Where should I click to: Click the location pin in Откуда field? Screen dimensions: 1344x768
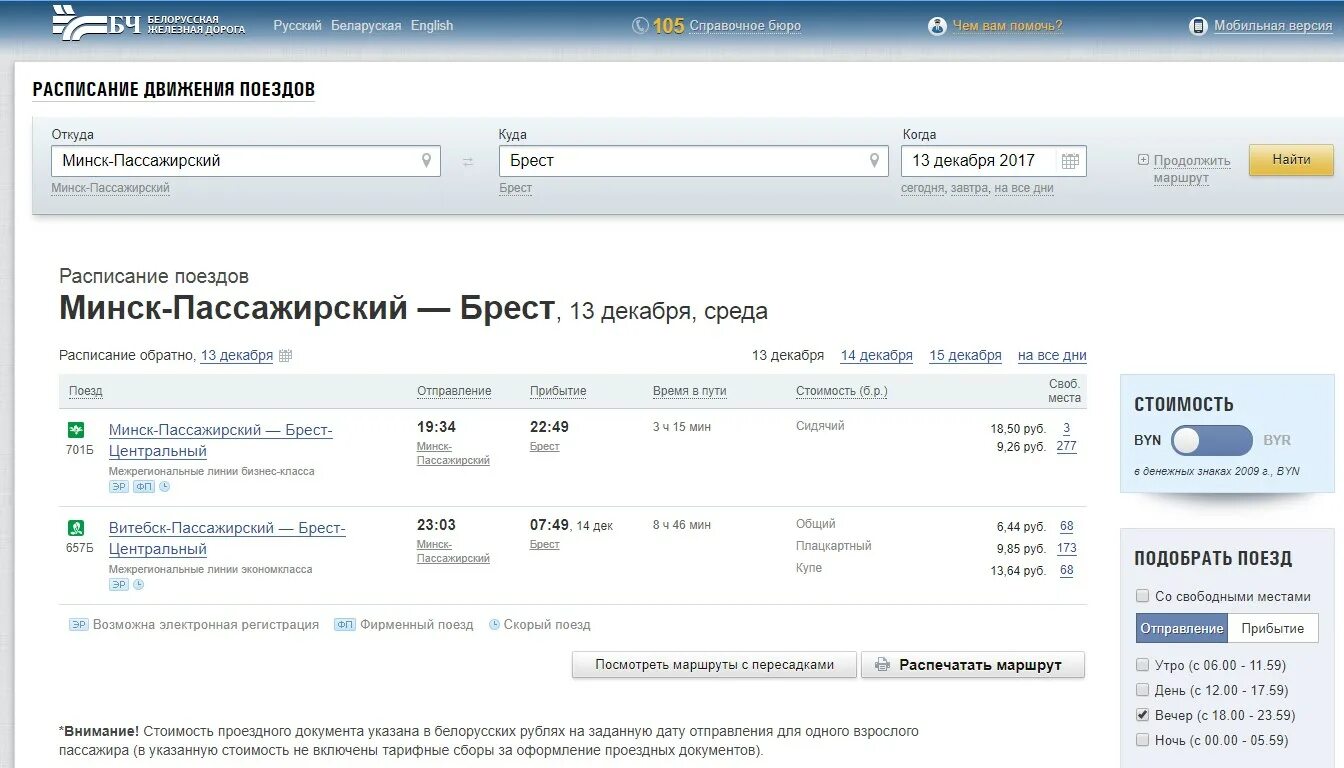pyautogui.click(x=426, y=160)
